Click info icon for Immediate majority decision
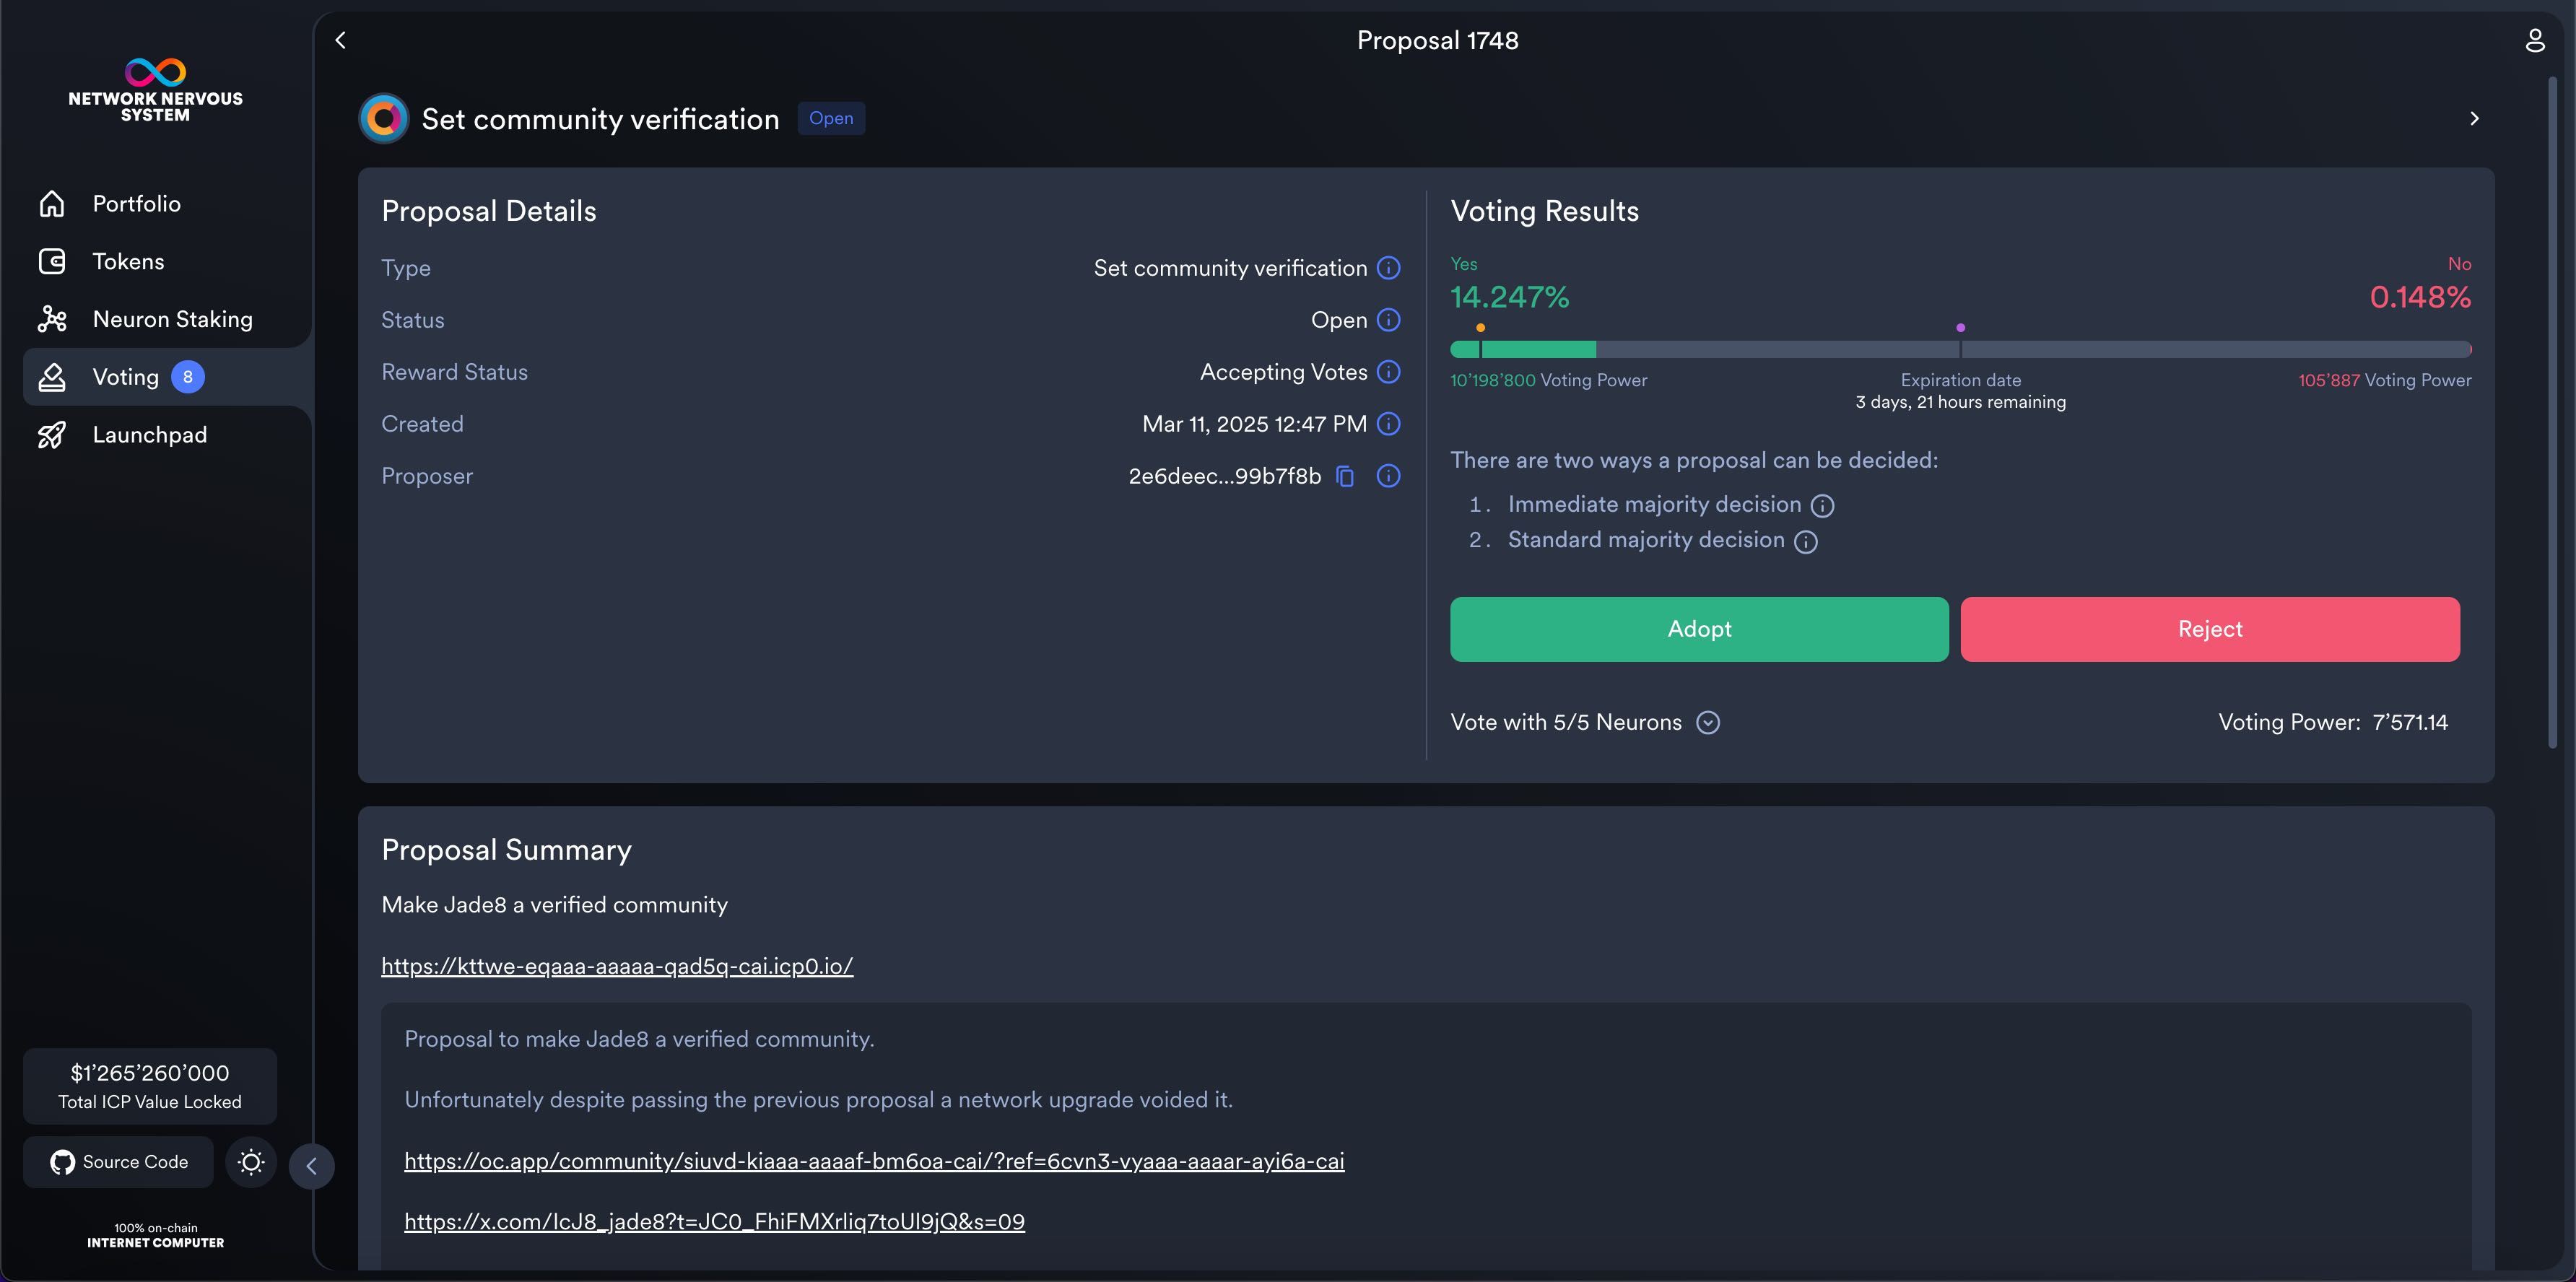This screenshot has height=1282, width=2576. pos(1822,506)
